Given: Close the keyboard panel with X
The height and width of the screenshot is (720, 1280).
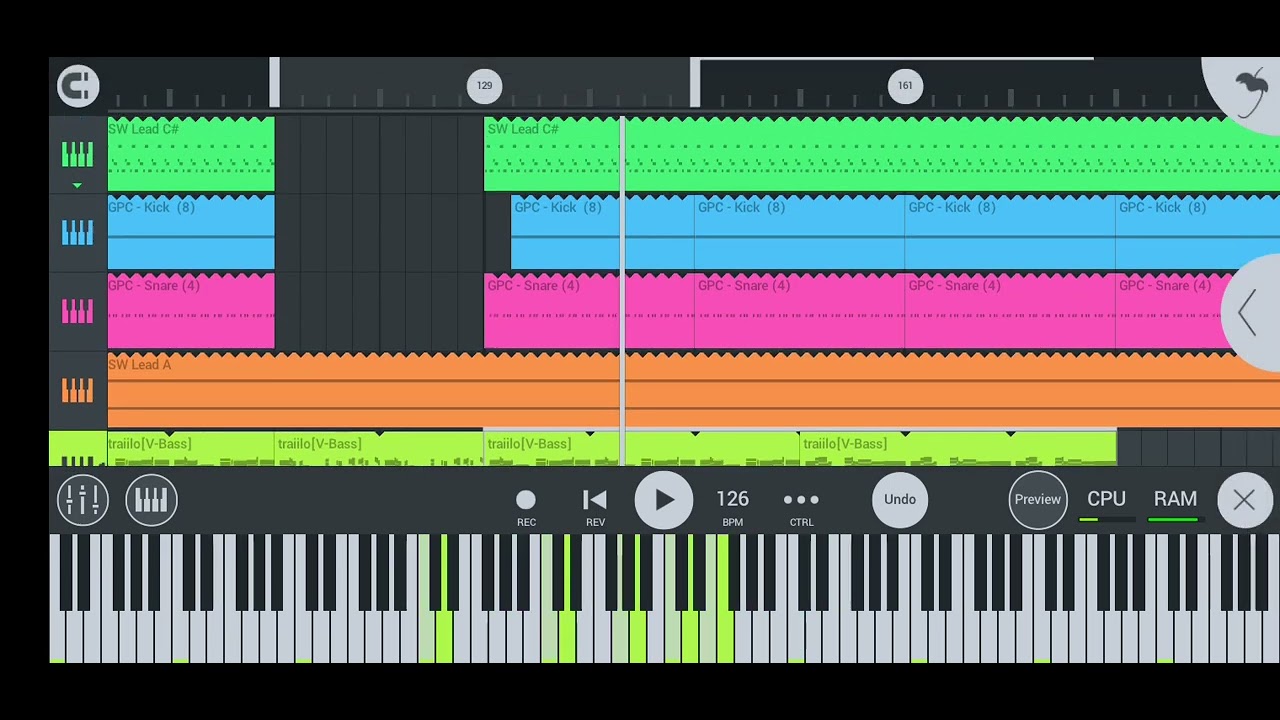Looking at the screenshot, I should pos(1244,500).
